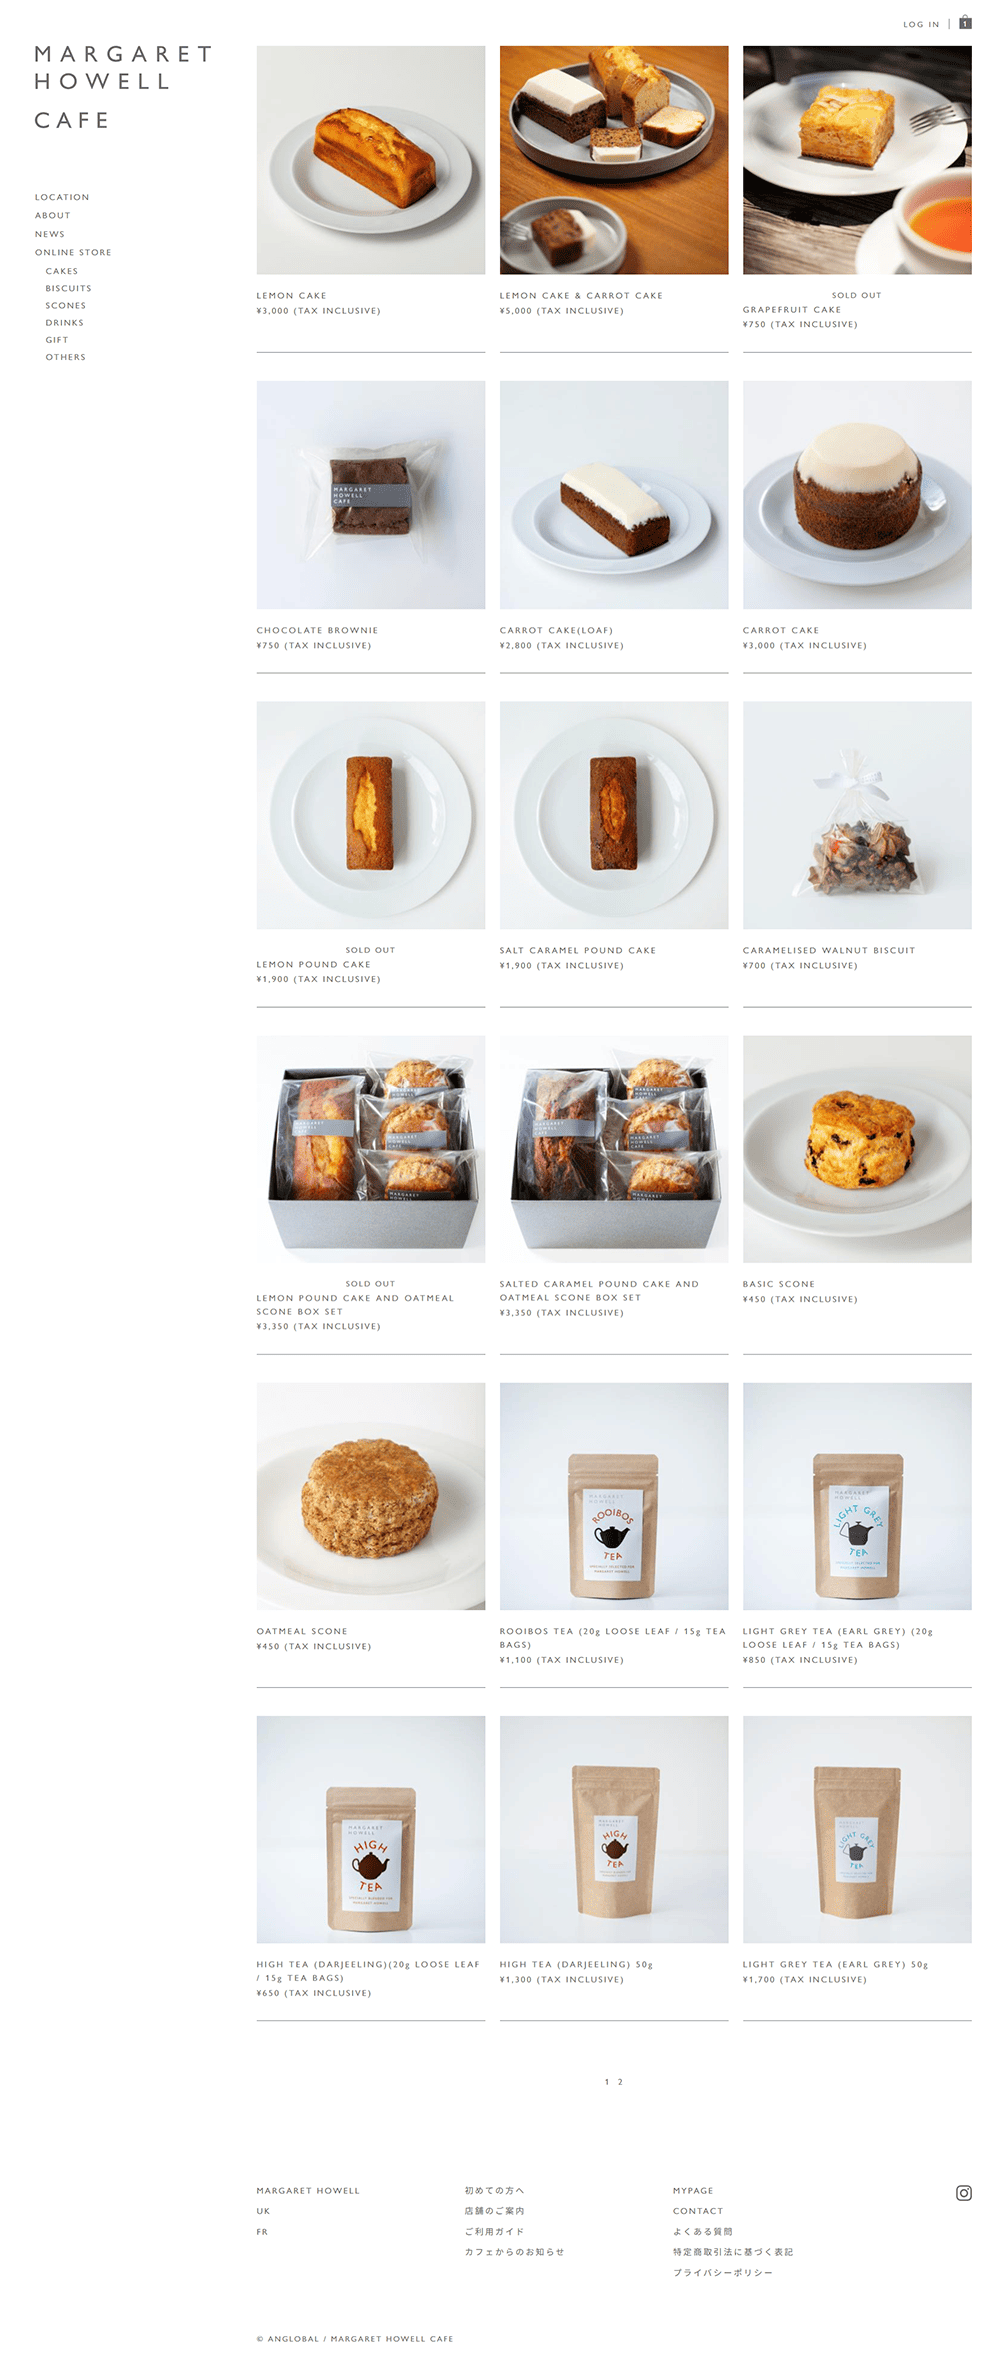Screen dimensions: 1000x2378
Task: Click the Margaret Howell Cafe logo
Action: pos(124,87)
